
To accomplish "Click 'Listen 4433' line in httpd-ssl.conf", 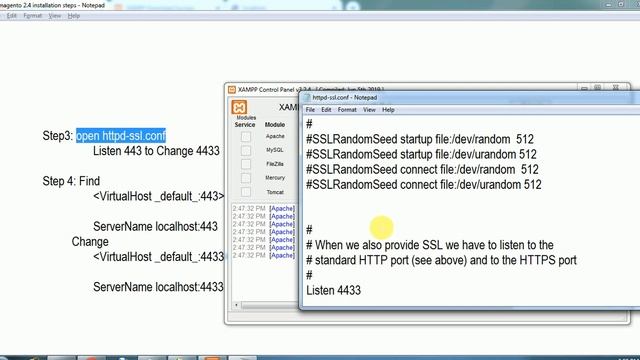I will pos(333,290).
